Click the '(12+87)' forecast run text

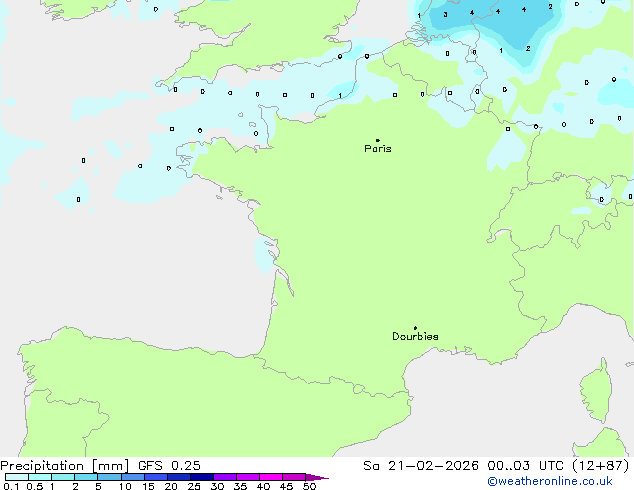601,466
